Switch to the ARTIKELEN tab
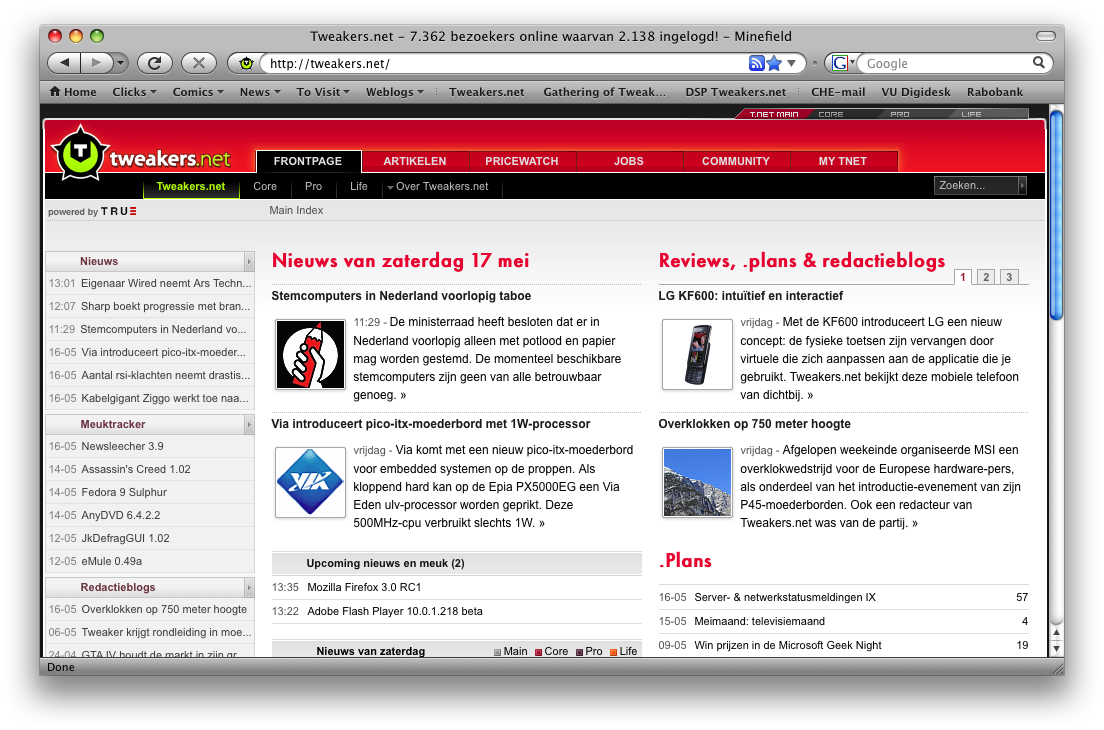The image size is (1104, 730). (x=415, y=161)
